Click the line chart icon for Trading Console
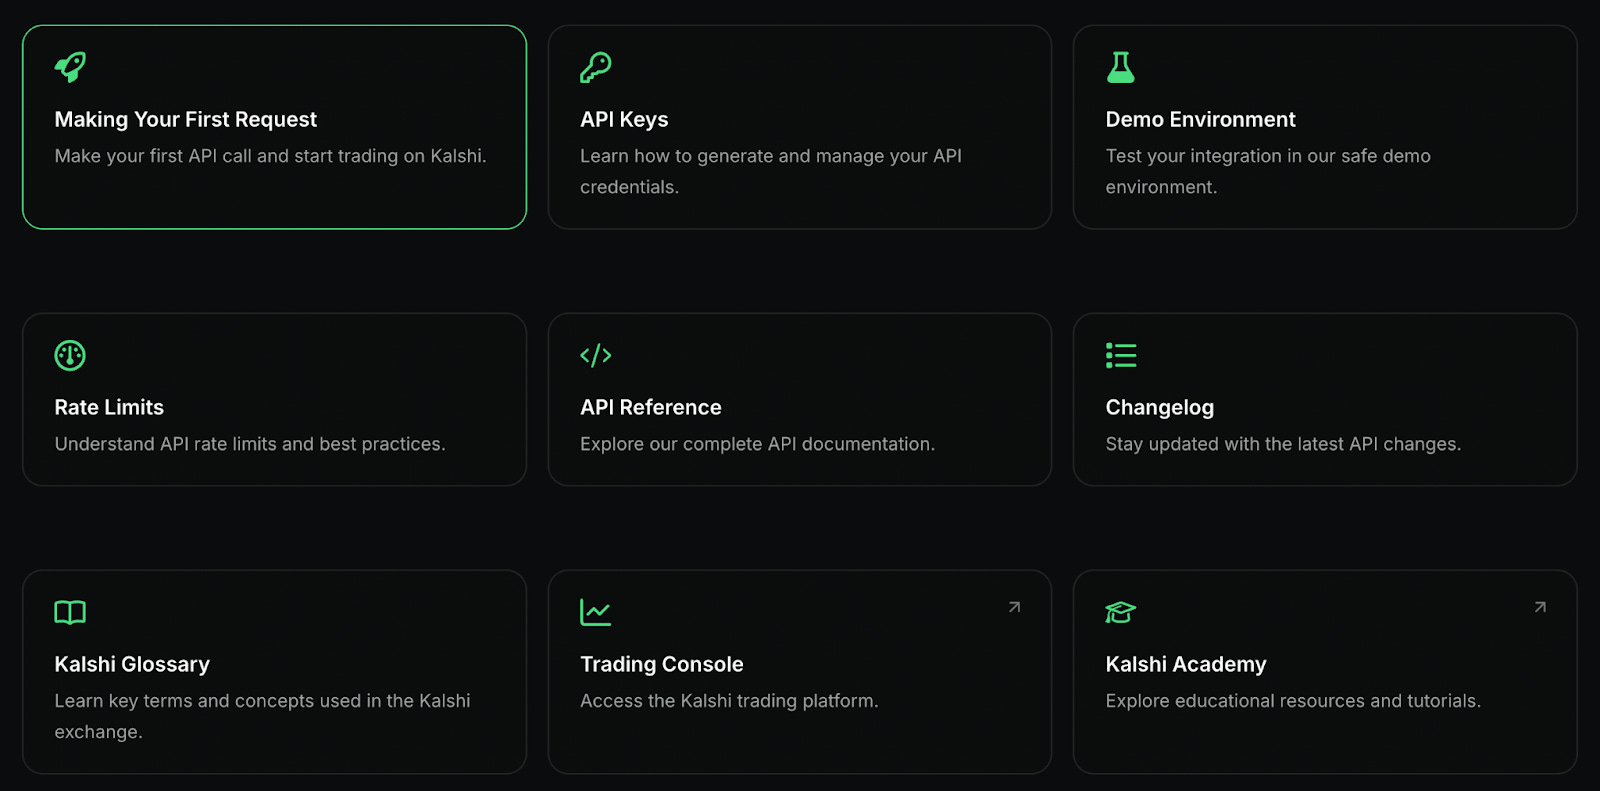Image resolution: width=1600 pixels, height=791 pixels. pyautogui.click(x=596, y=612)
